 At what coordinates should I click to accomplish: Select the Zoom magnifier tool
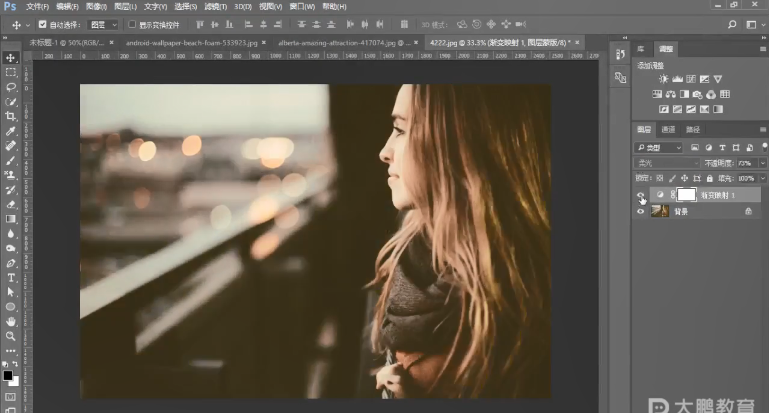click(11, 336)
